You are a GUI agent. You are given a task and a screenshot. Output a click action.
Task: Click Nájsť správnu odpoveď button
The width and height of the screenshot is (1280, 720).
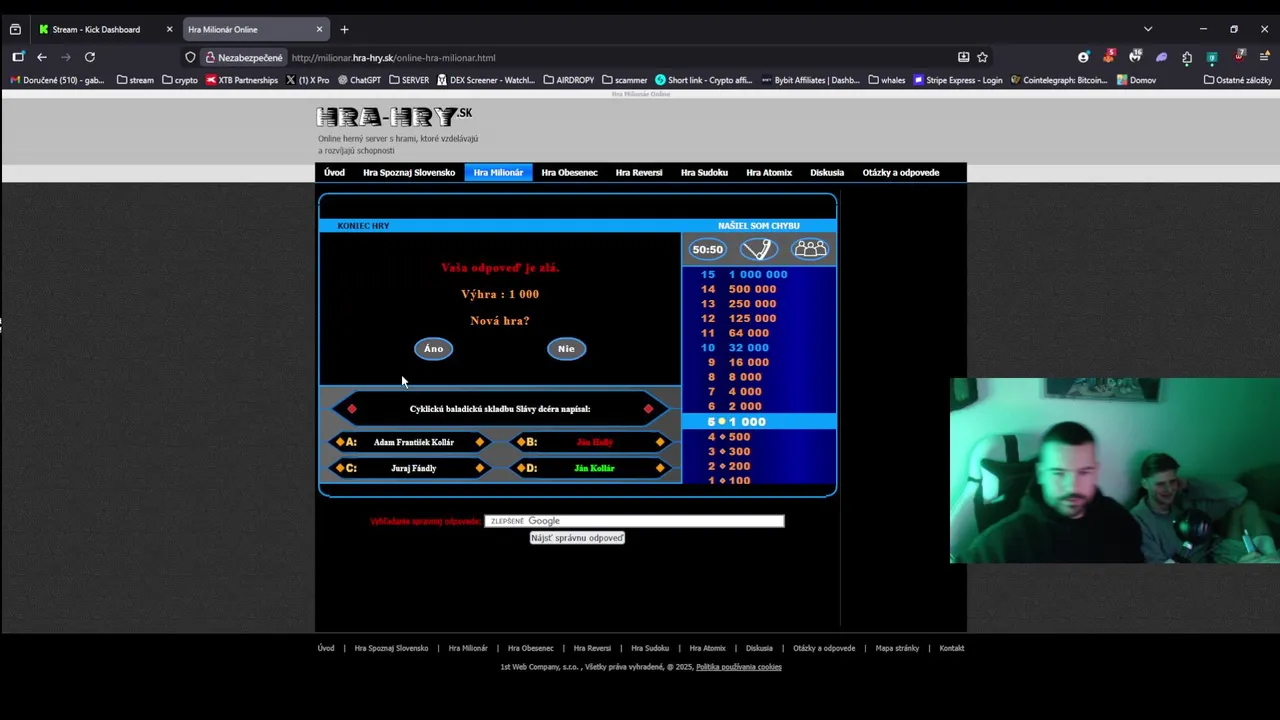click(x=577, y=538)
